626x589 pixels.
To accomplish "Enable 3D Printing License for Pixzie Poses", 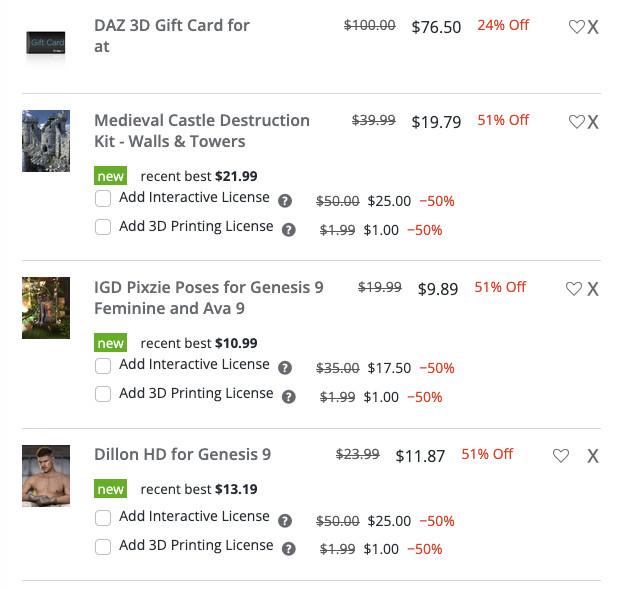I will pos(103,395).
